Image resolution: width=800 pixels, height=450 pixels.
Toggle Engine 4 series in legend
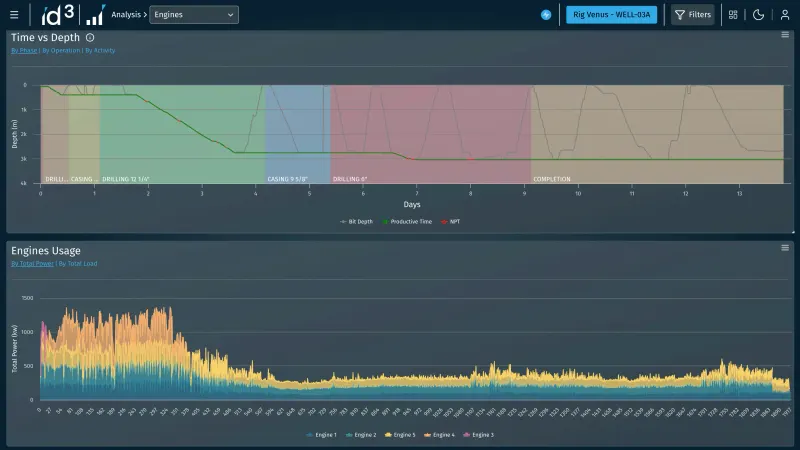[x=439, y=435]
